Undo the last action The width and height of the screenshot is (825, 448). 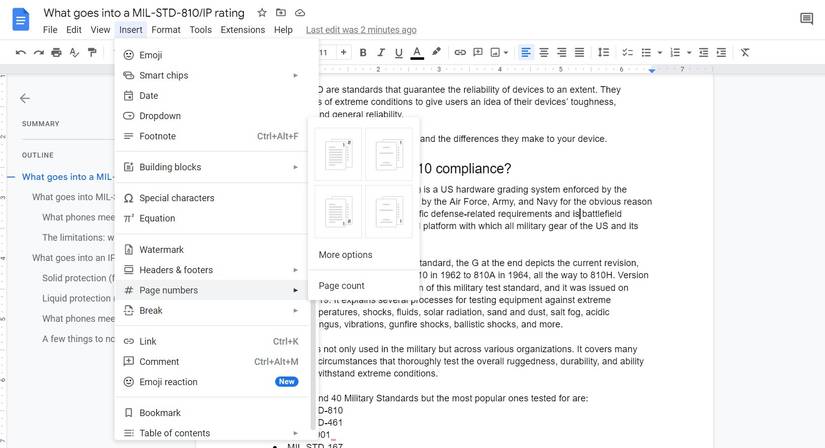(21, 53)
